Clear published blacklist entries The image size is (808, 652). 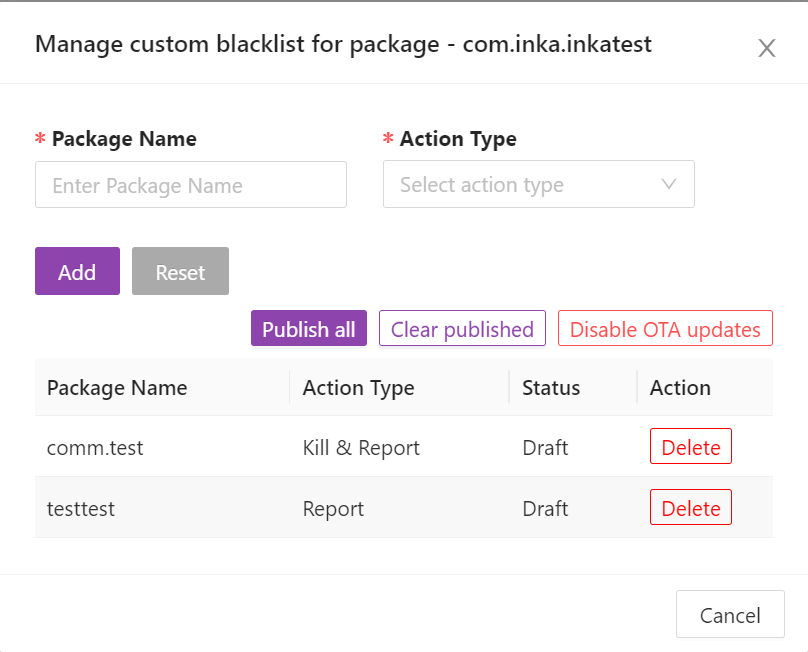[462, 327]
